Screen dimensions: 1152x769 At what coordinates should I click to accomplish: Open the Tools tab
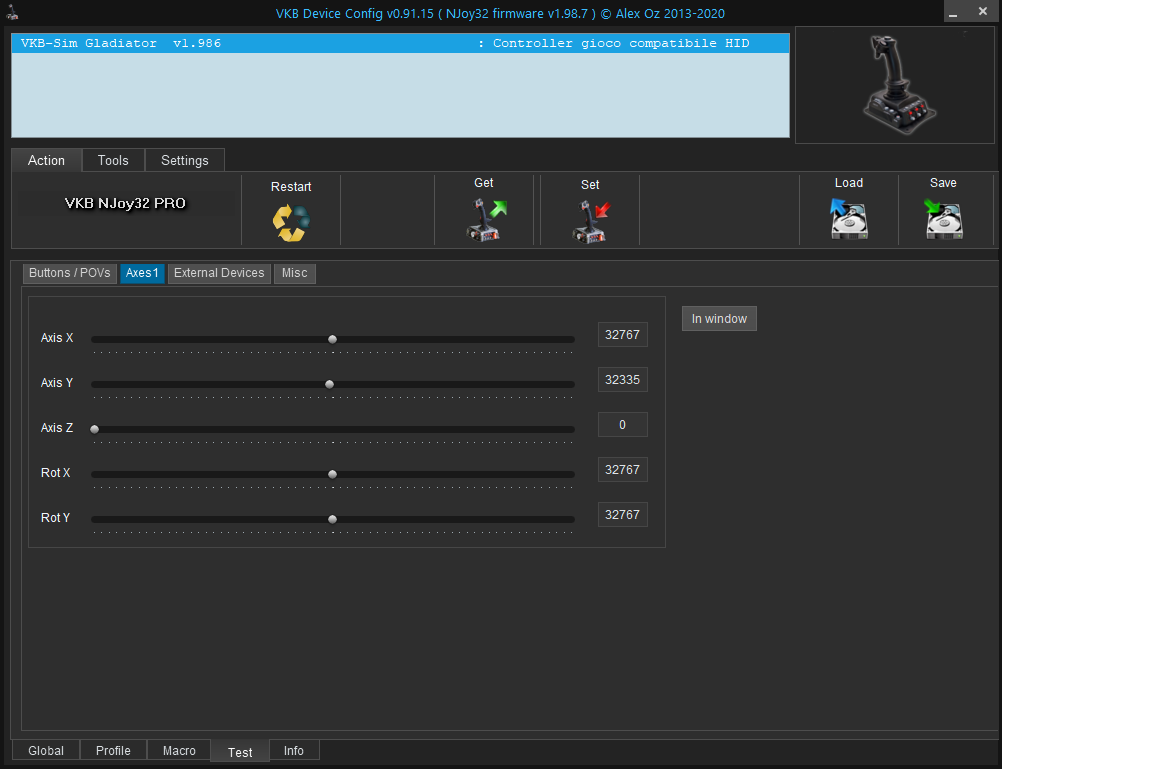(113, 160)
